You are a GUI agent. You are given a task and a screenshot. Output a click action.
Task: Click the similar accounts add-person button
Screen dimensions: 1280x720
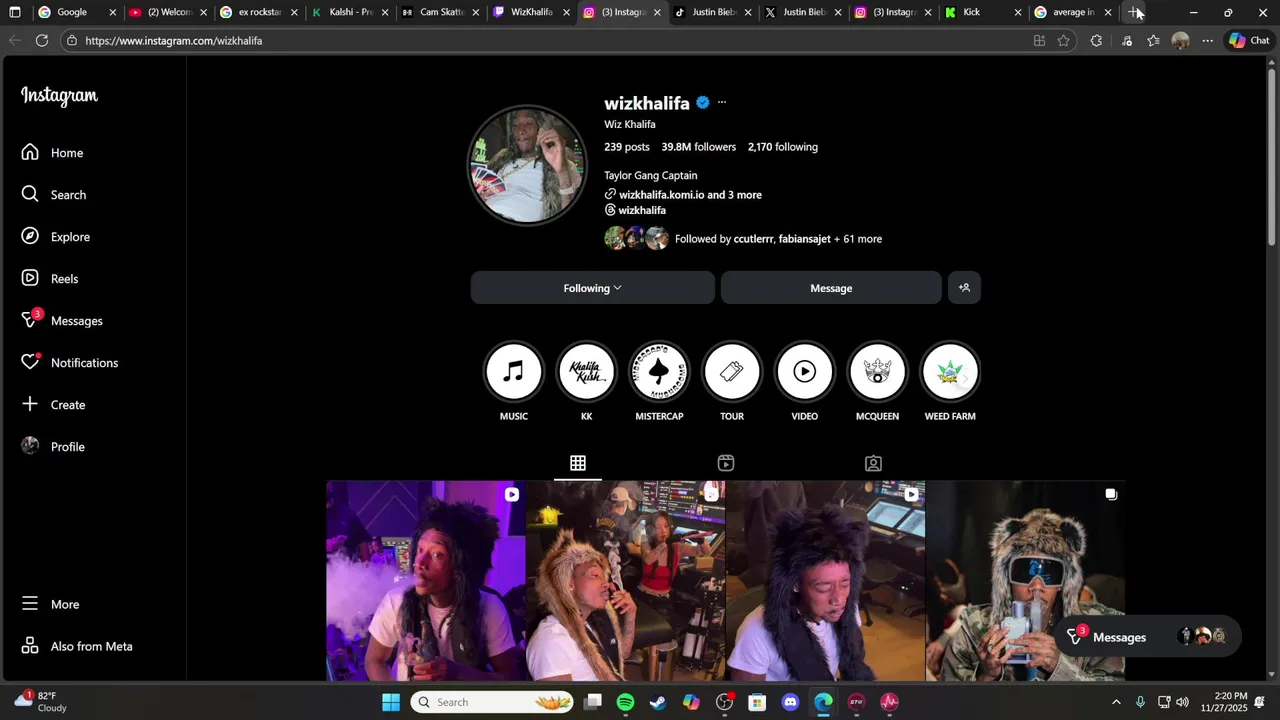click(964, 288)
